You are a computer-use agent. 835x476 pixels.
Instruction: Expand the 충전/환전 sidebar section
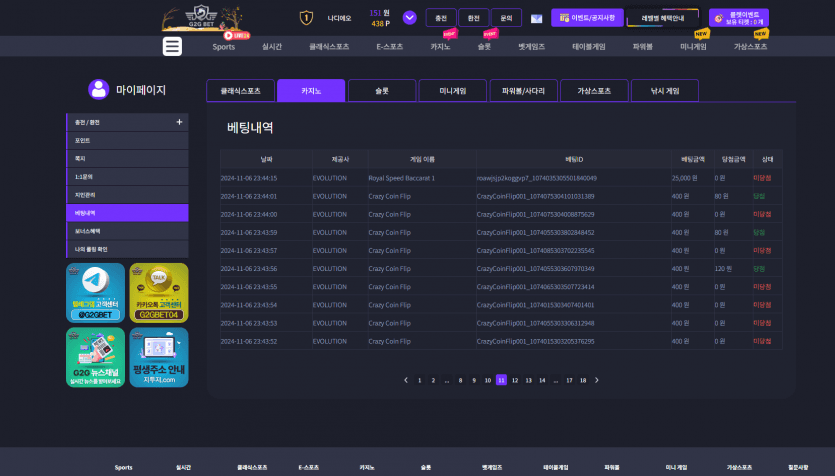point(179,122)
